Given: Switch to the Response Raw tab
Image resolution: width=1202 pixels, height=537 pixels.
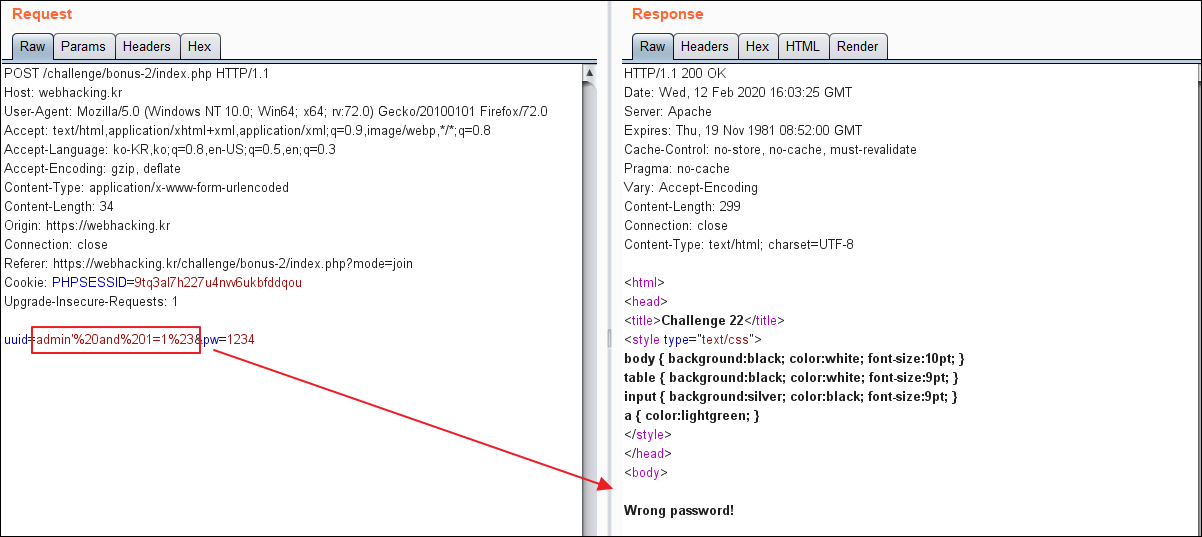Looking at the screenshot, I should [x=652, y=46].
